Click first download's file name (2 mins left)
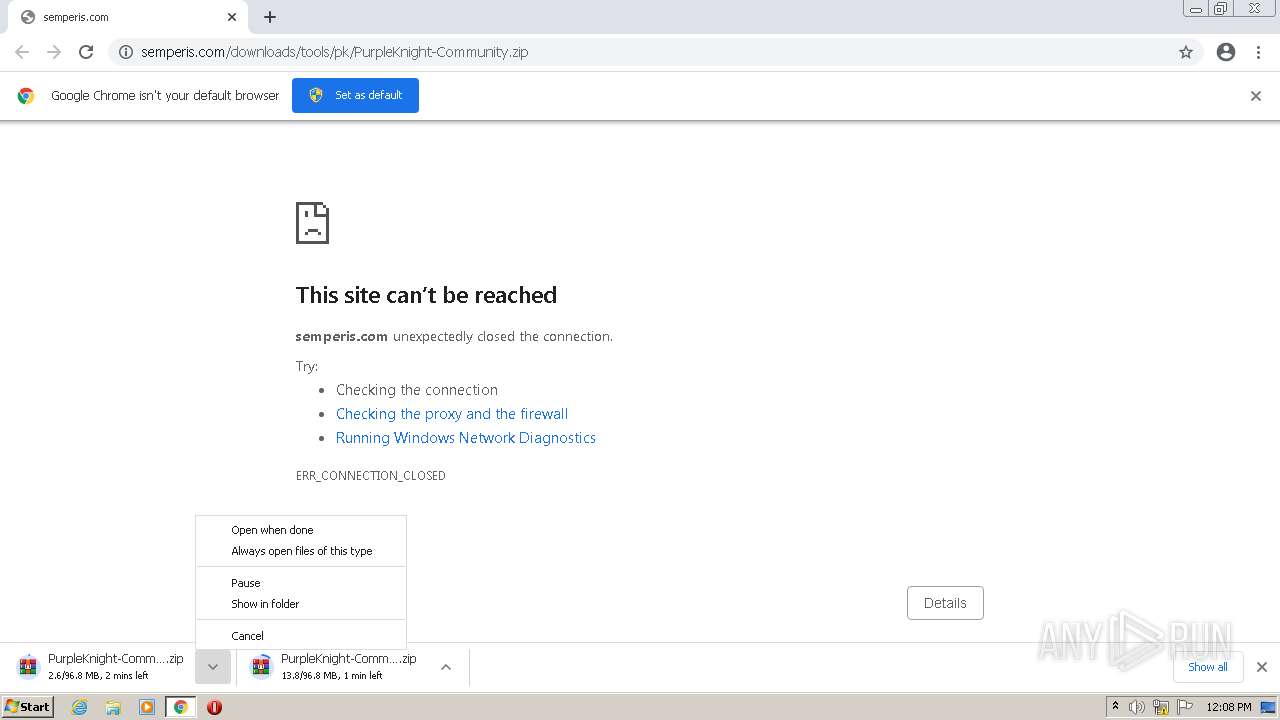Image resolution: width=1280 pixels, height=720 pixels. [x=116, y=659]
